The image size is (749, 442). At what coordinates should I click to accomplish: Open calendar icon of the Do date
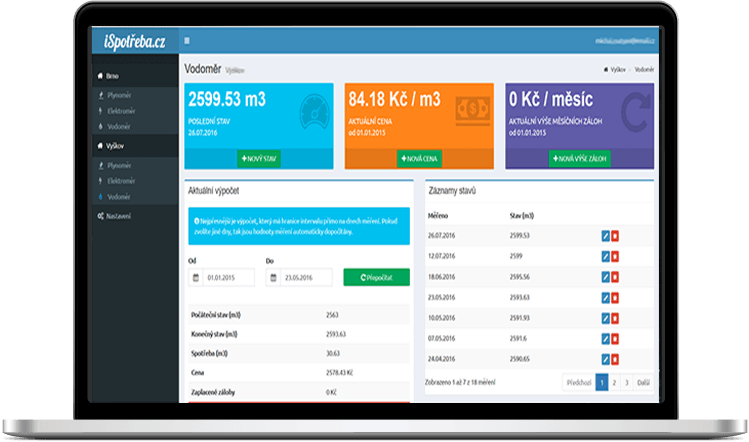click(x=274, y=277)
